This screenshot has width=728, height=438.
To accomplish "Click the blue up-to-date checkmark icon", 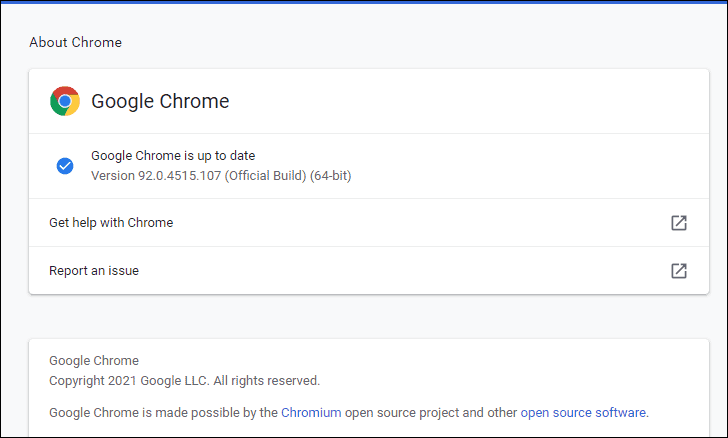I will [65, 166].
